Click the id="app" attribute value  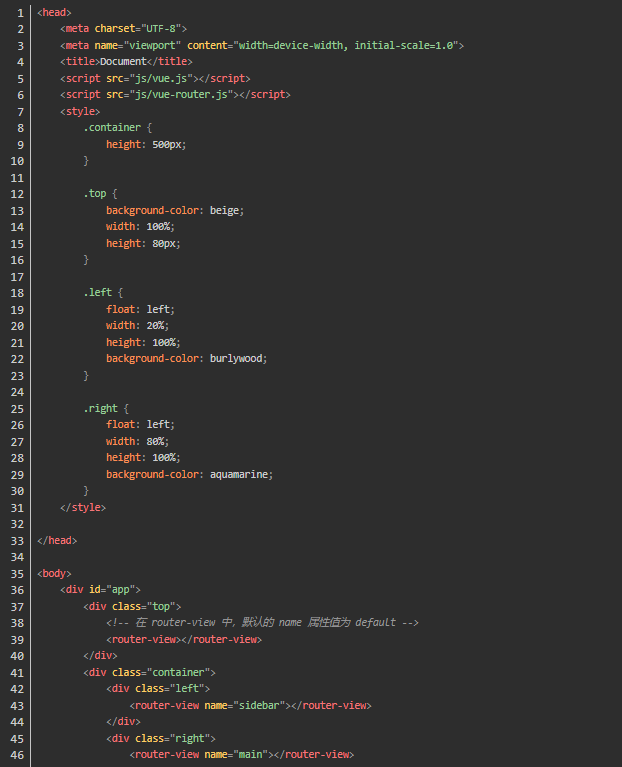(x=118, y=589)
